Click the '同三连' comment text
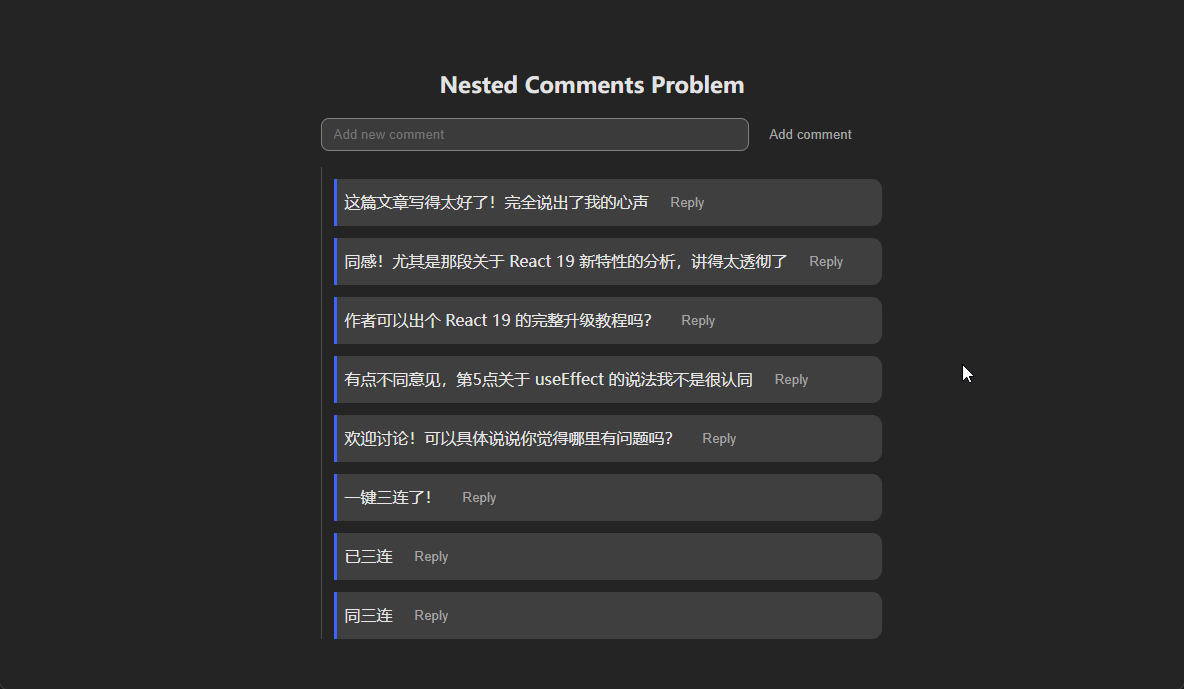Screen dimensions: 1184x689 tap(369, 616)
